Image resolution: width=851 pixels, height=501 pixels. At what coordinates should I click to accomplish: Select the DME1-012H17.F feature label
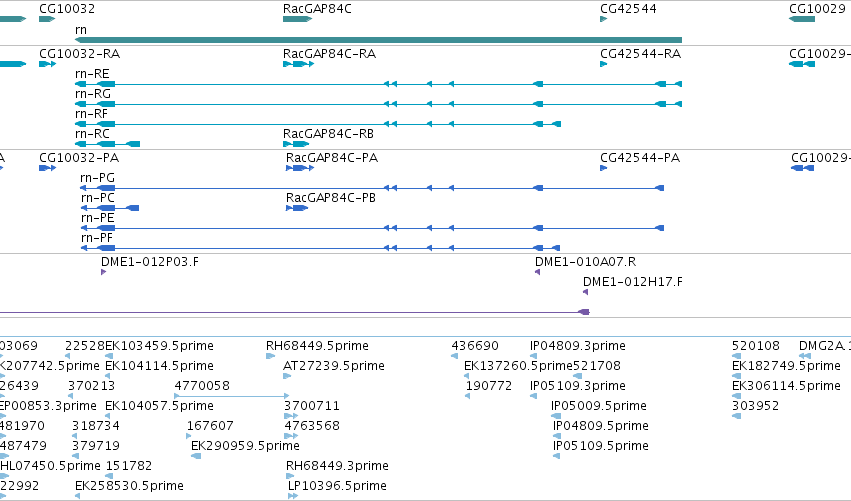[633, 282]
